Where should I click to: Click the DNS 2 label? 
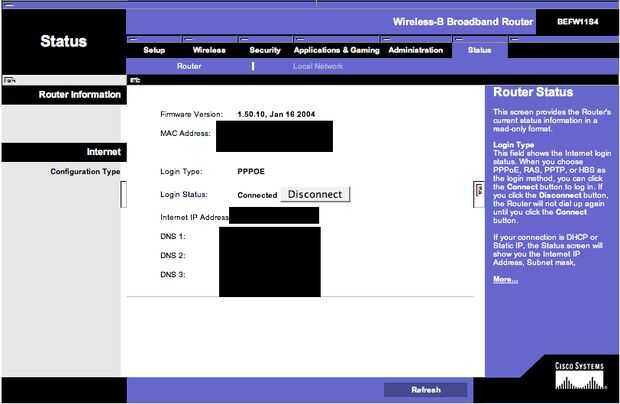(173, 255)
